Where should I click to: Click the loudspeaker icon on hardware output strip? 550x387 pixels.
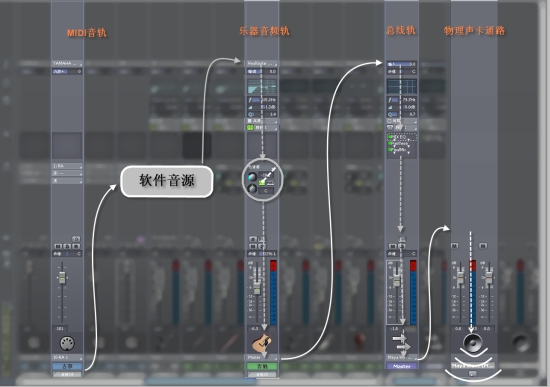pos(473,343)
